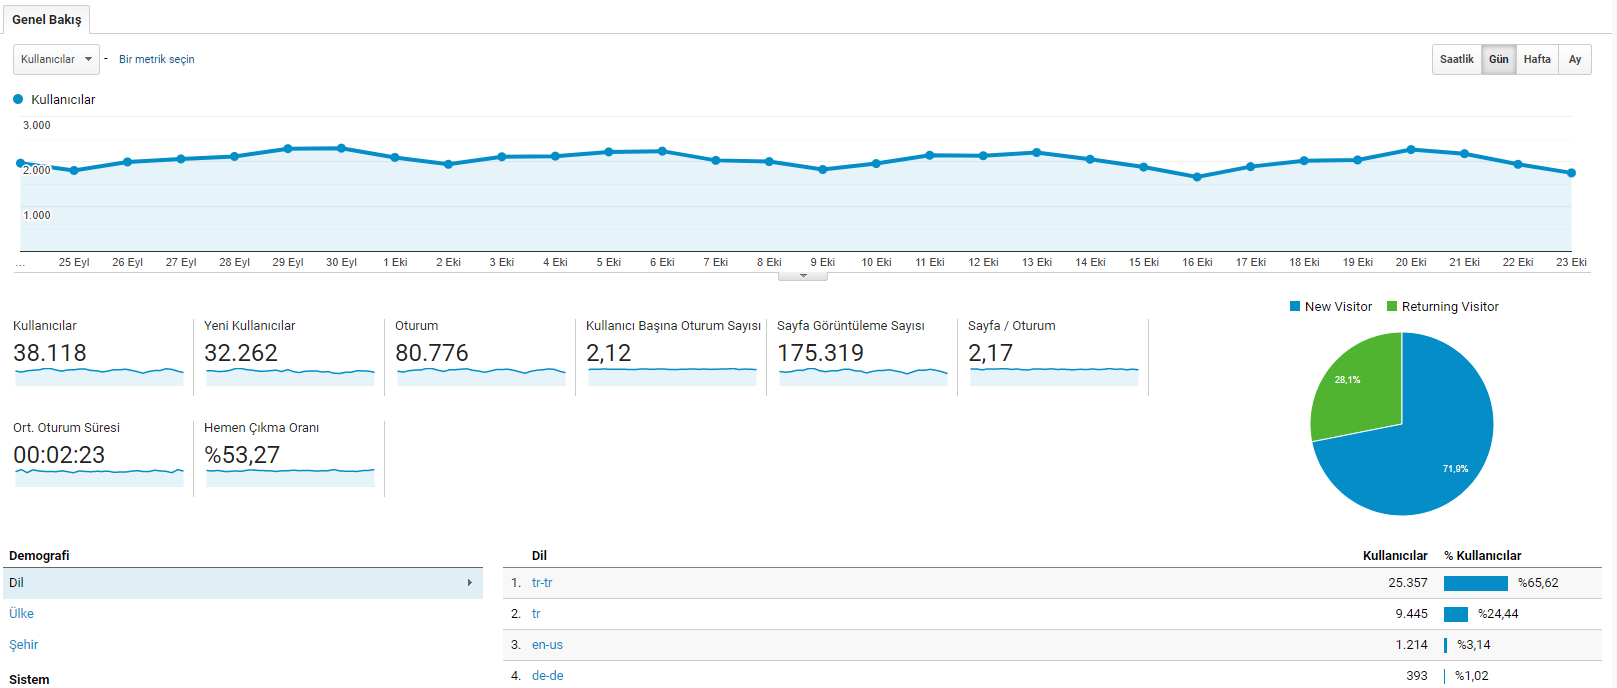The image size is (1617, 688).
Task: Click the New Visitor legend label
Action: tap(1338, 307)
